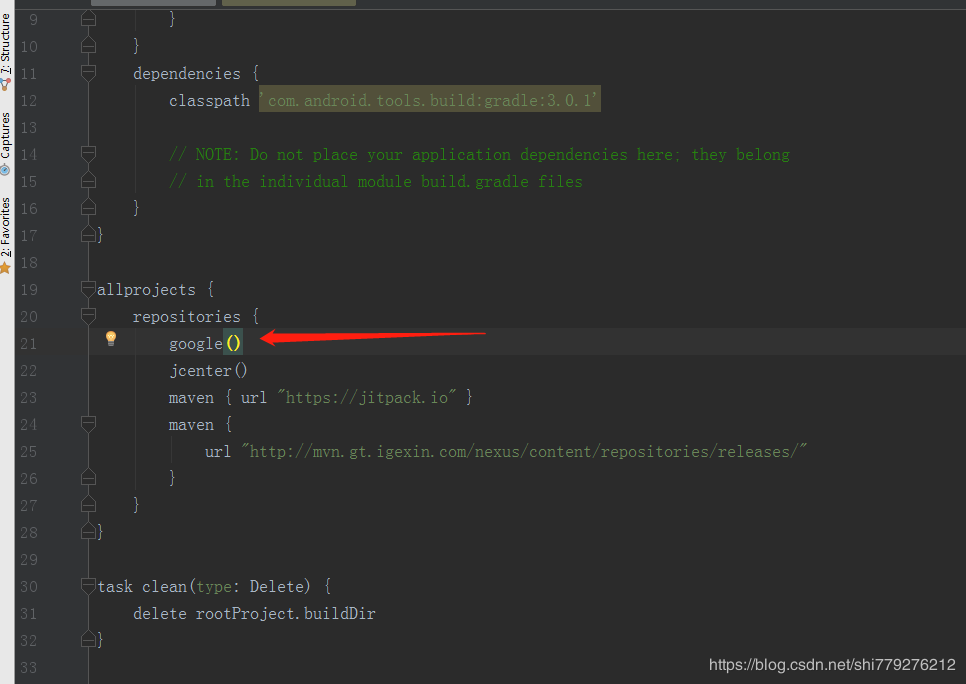Click the fold end marker on line 26
The height and width of the screenshot is (684, 966).
pos(88,477)
